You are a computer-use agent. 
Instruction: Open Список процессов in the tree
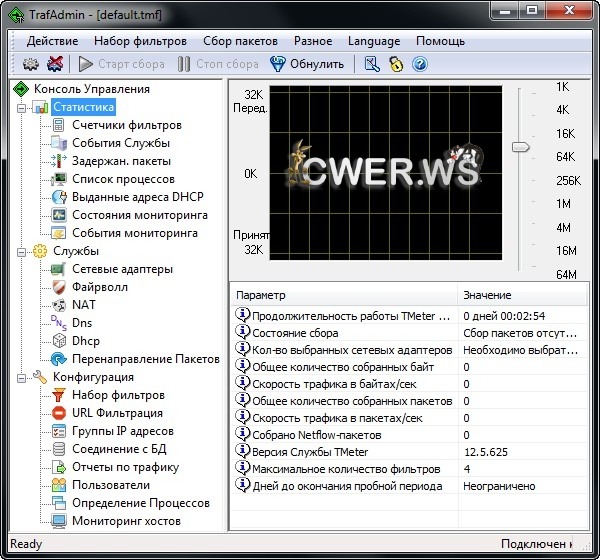(x=123, y=179)
